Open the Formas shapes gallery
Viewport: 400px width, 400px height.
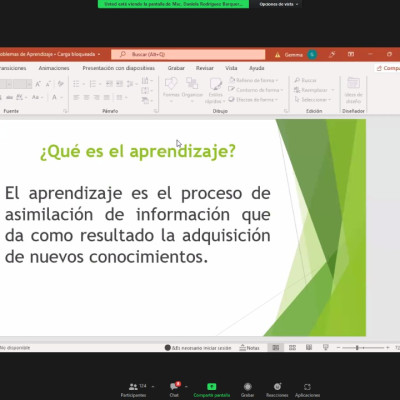pyautogui.click(x=171, y=90)
